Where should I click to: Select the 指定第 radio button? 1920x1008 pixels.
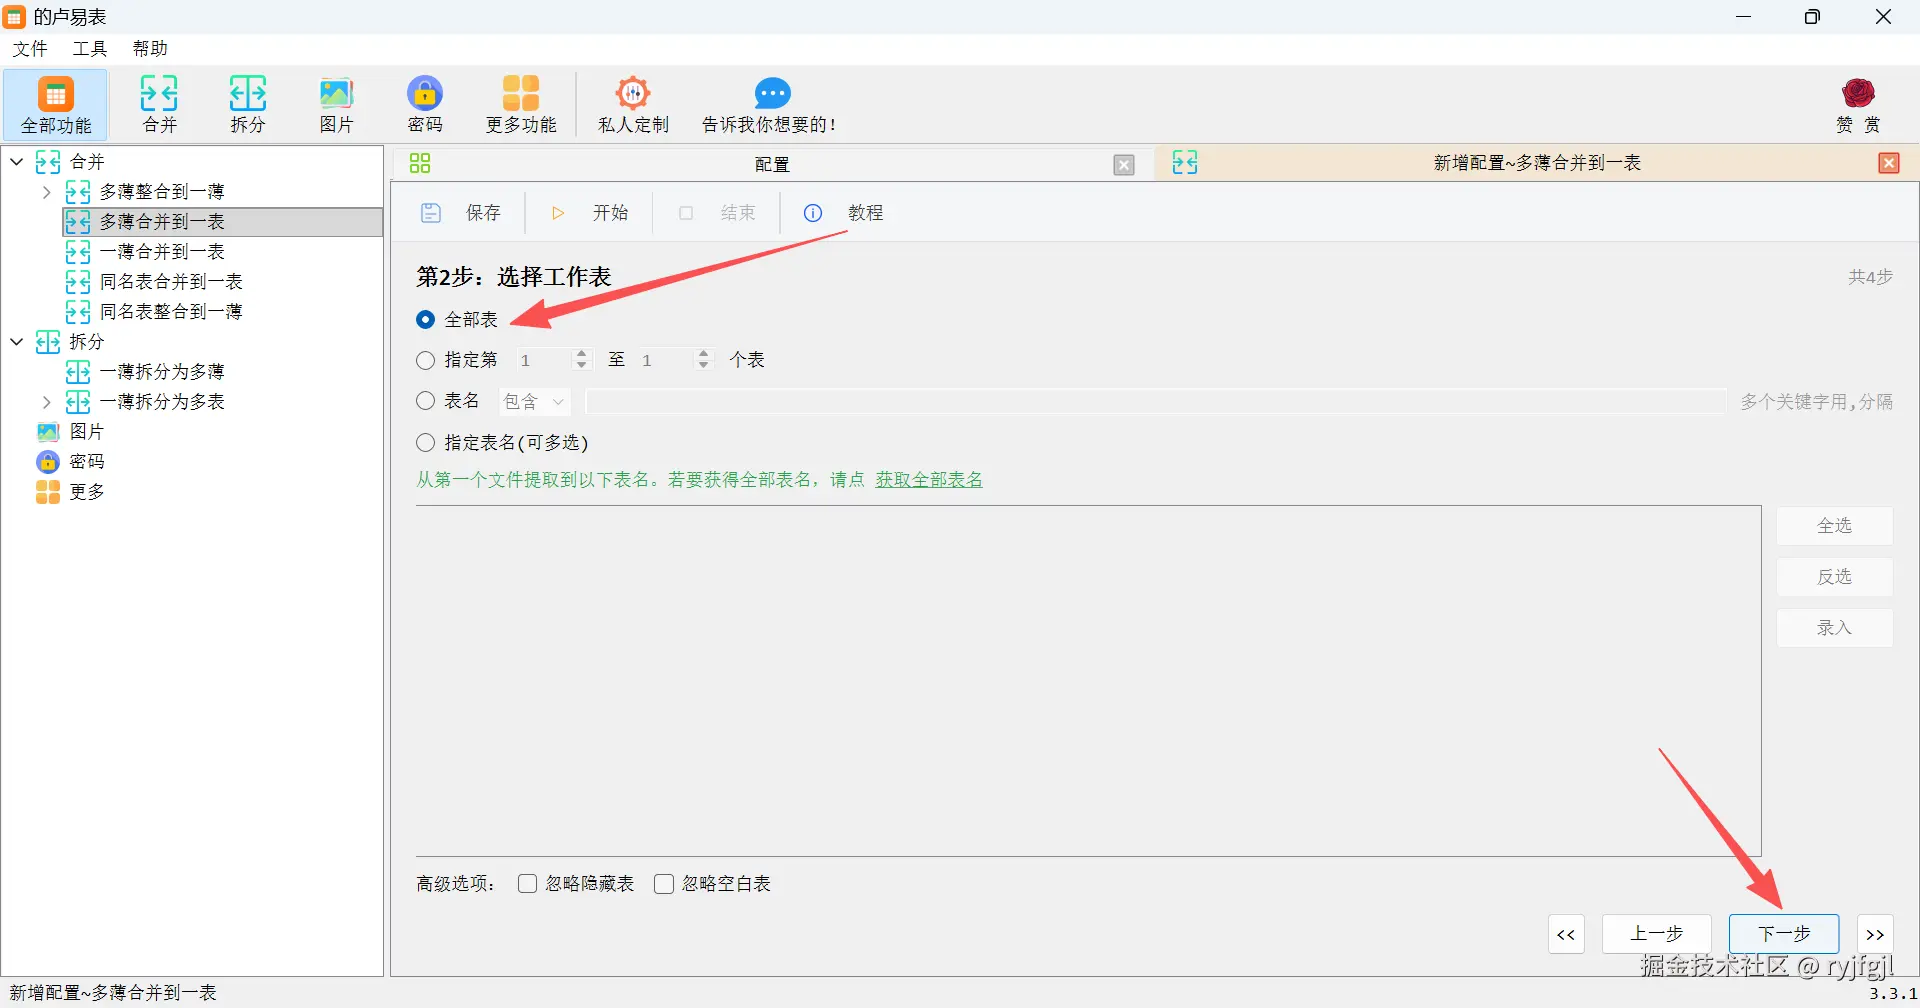pos(426,360)
